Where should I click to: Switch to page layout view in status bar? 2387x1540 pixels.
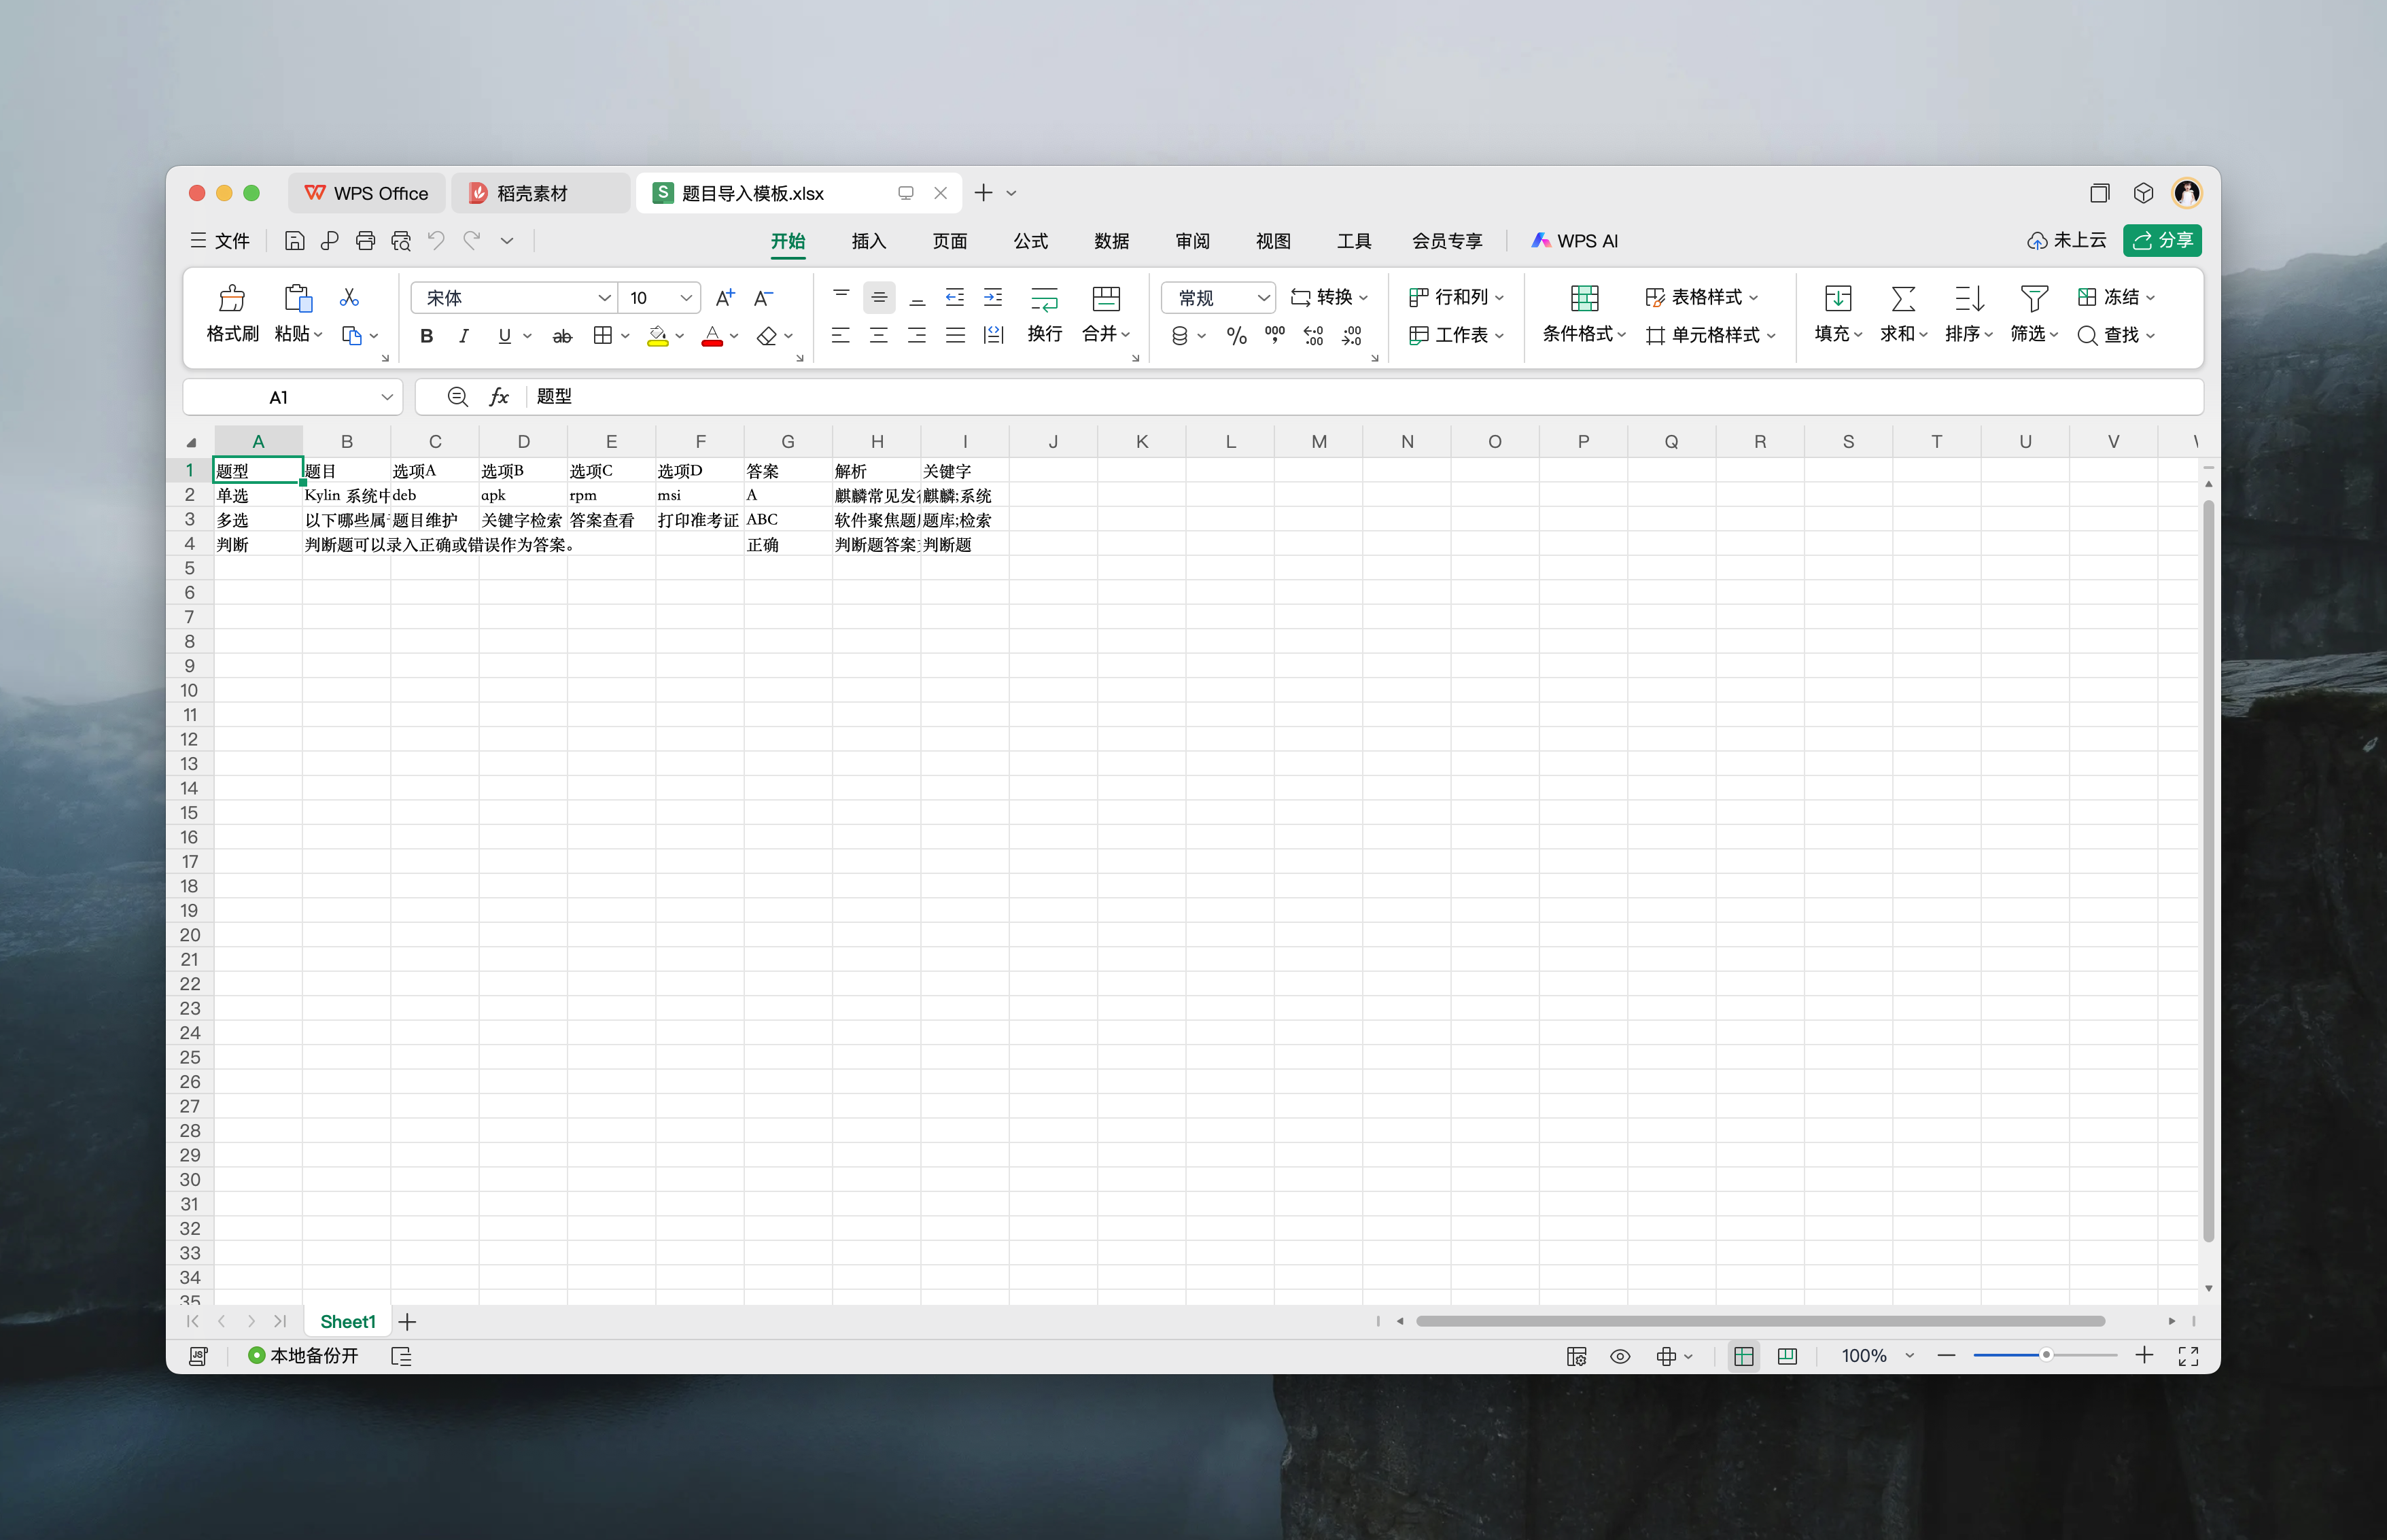click(1787, 1357)
